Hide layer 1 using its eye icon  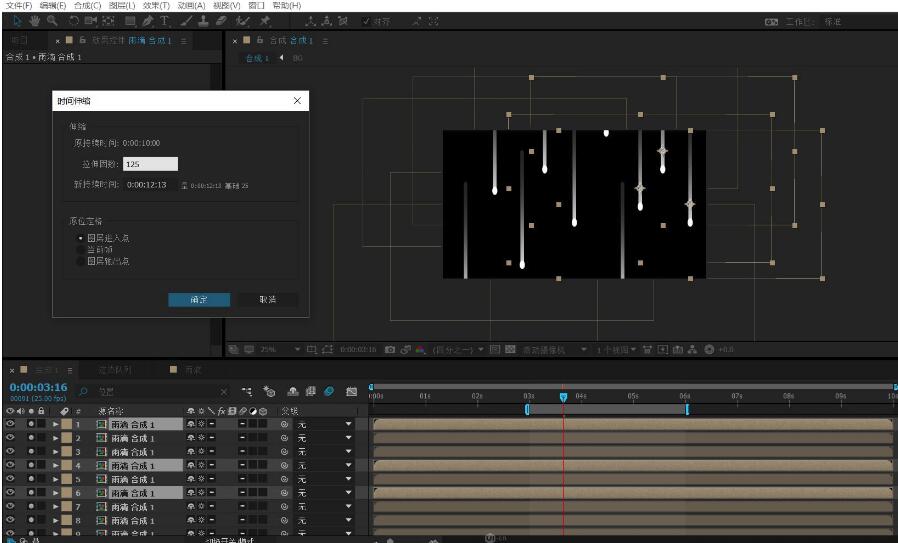tap(10, 424)
